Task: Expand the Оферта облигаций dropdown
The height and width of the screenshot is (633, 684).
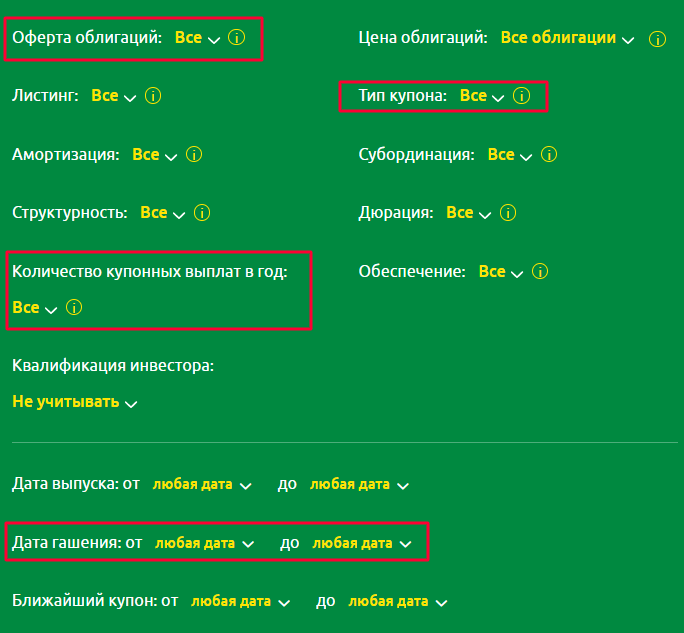Action: tap(197, 38)
